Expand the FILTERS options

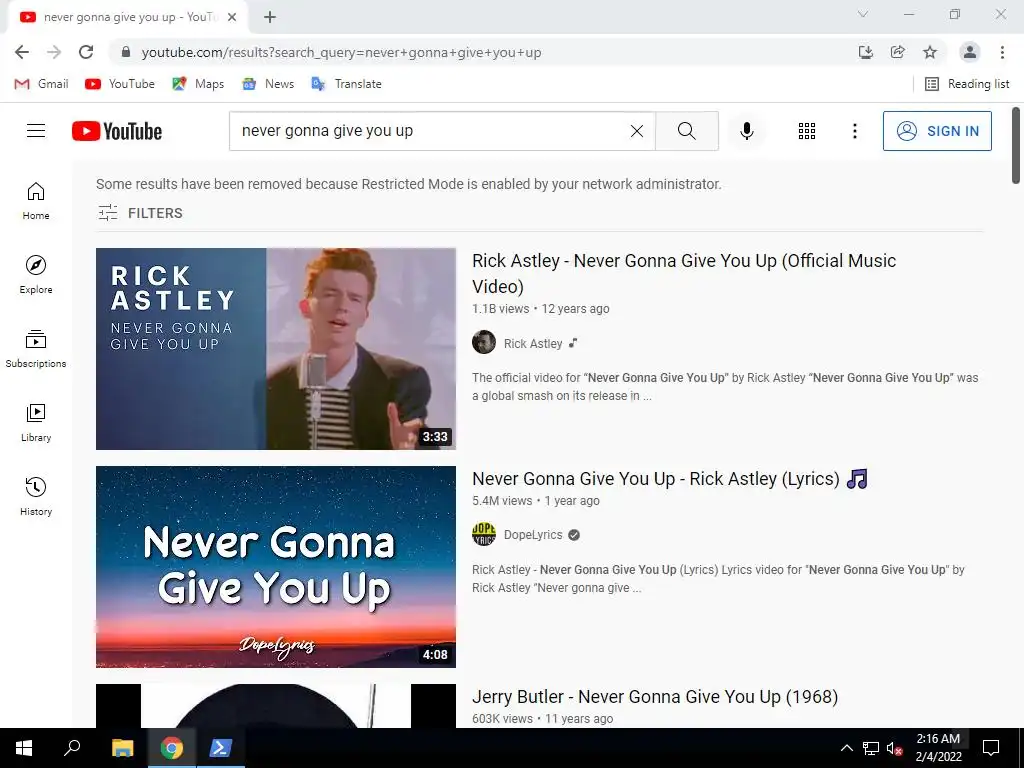(x=140, y=213)
